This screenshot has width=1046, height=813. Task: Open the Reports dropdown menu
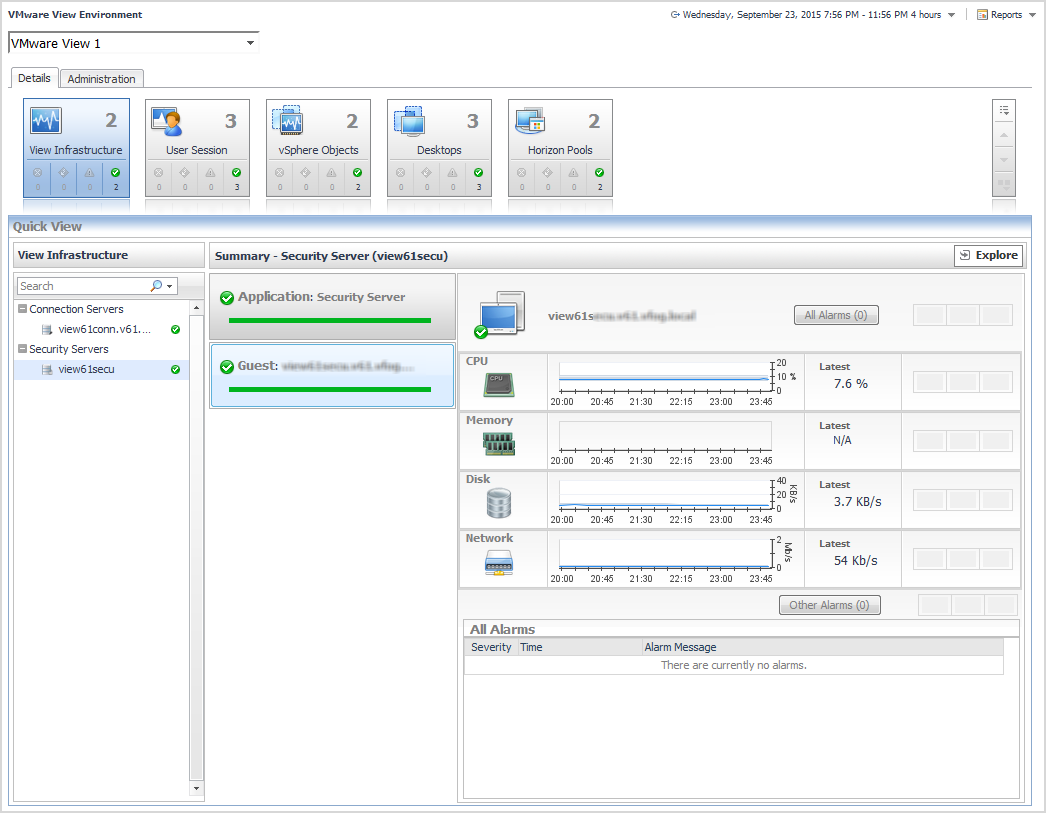[1005, 15]
